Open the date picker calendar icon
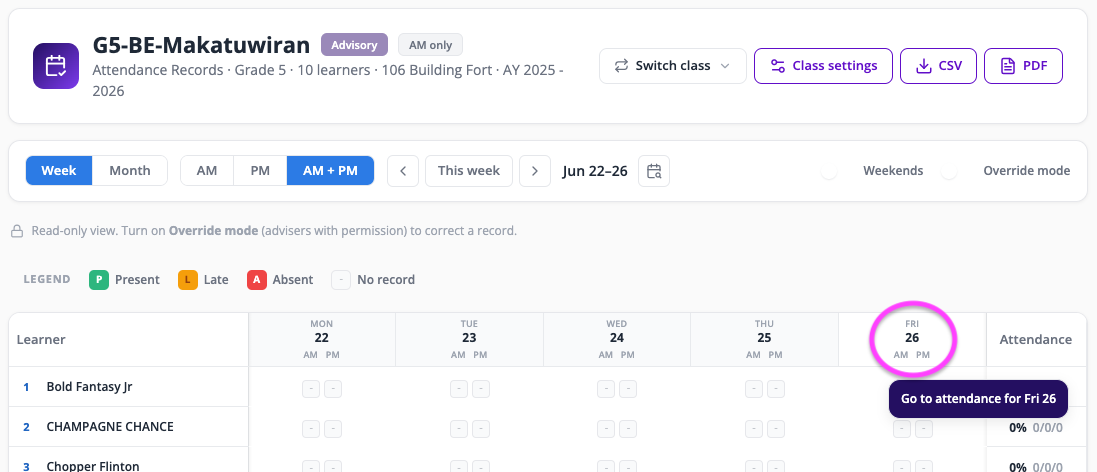The image size is (1097, 472). pos(654,171)
